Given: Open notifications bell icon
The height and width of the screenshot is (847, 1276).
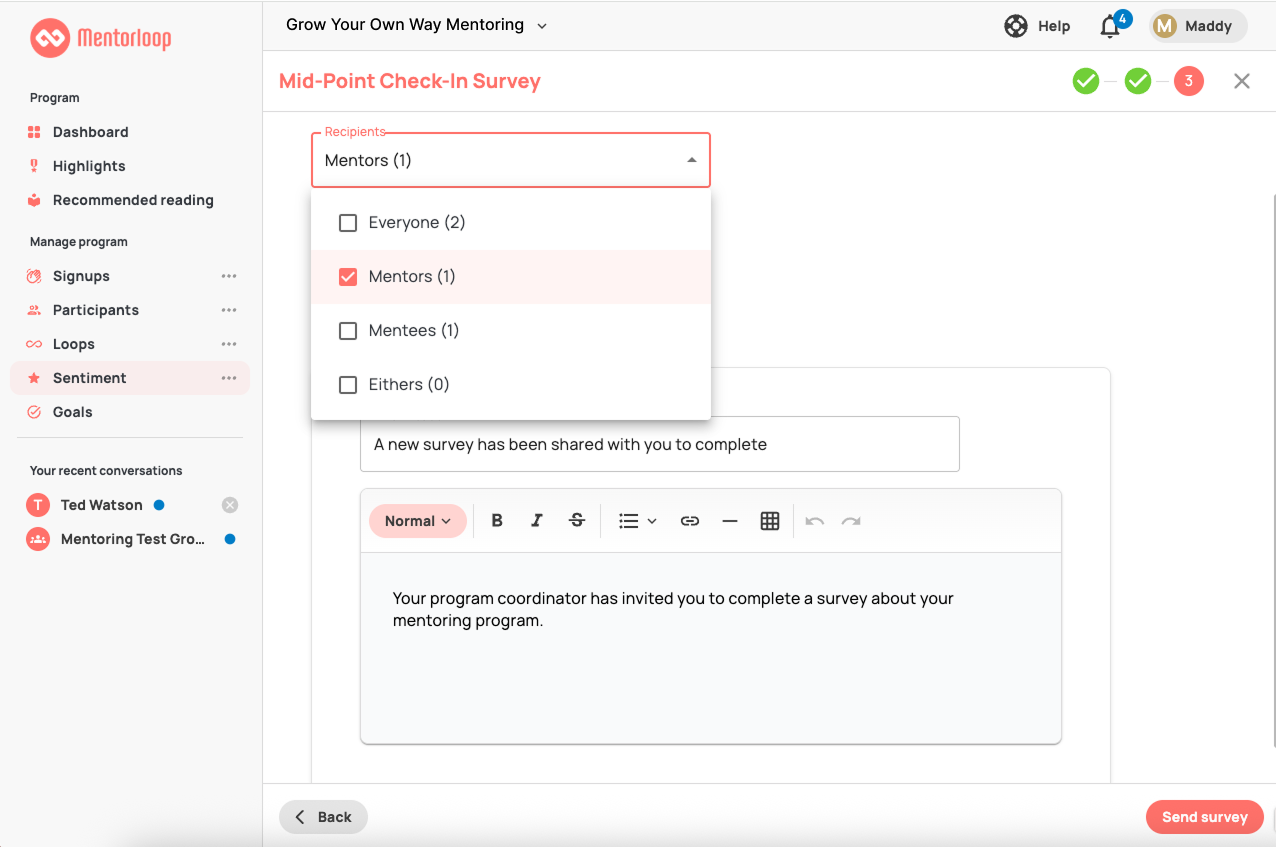Looking at the screenshot, I should [1110, 27].
